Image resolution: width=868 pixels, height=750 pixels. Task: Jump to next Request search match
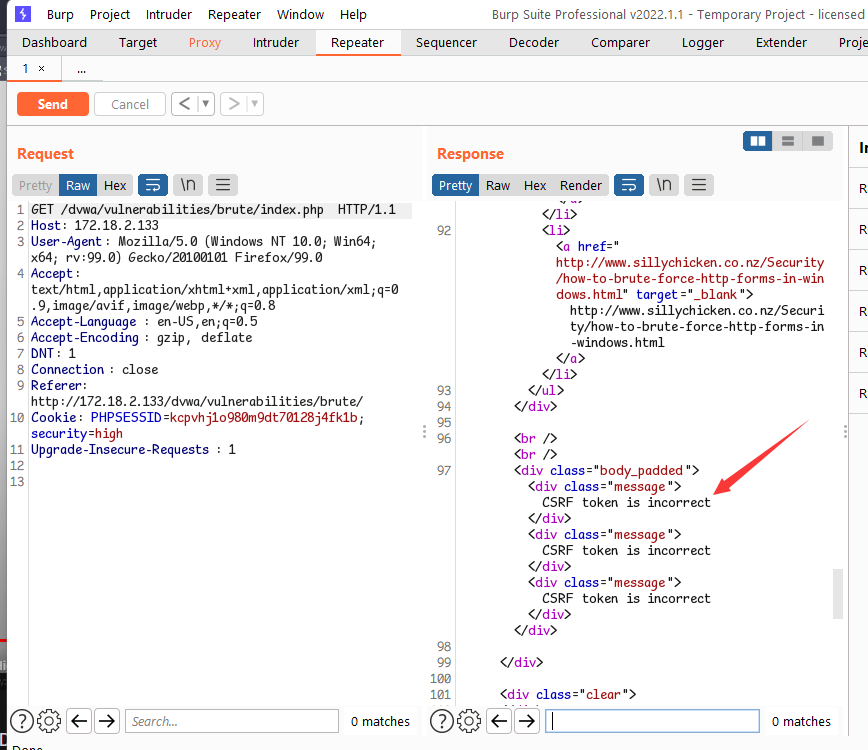point(107,721)
